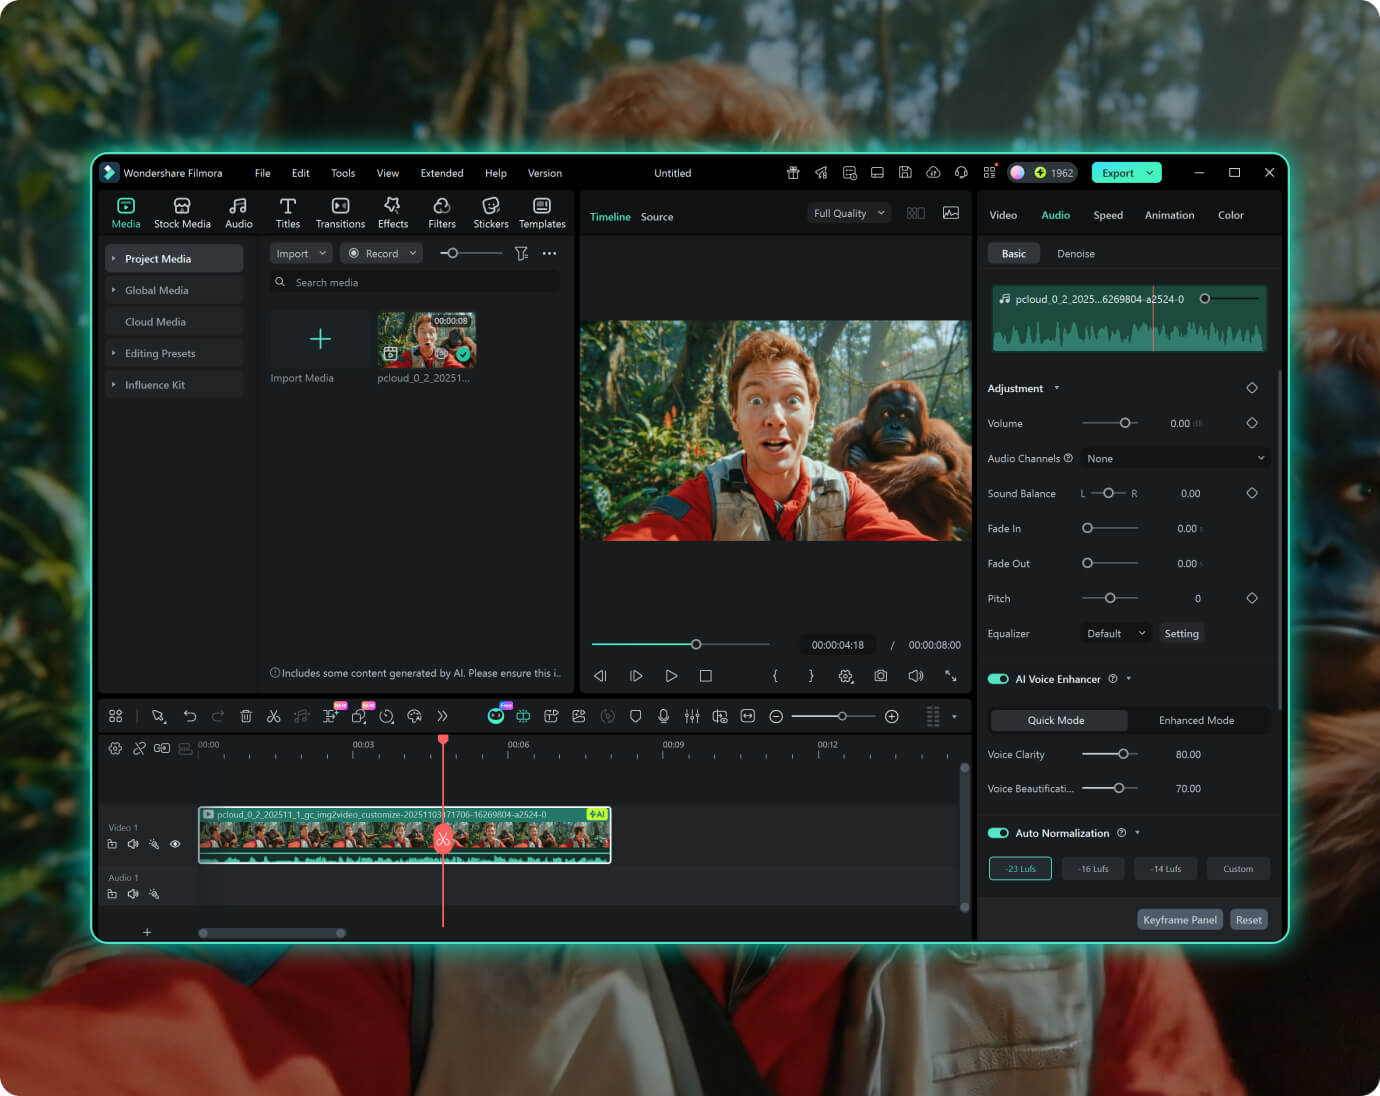This screenshot has height=1096, width=1380.
Task: Switch to the Denoise tab
Action: (1075, 253)
